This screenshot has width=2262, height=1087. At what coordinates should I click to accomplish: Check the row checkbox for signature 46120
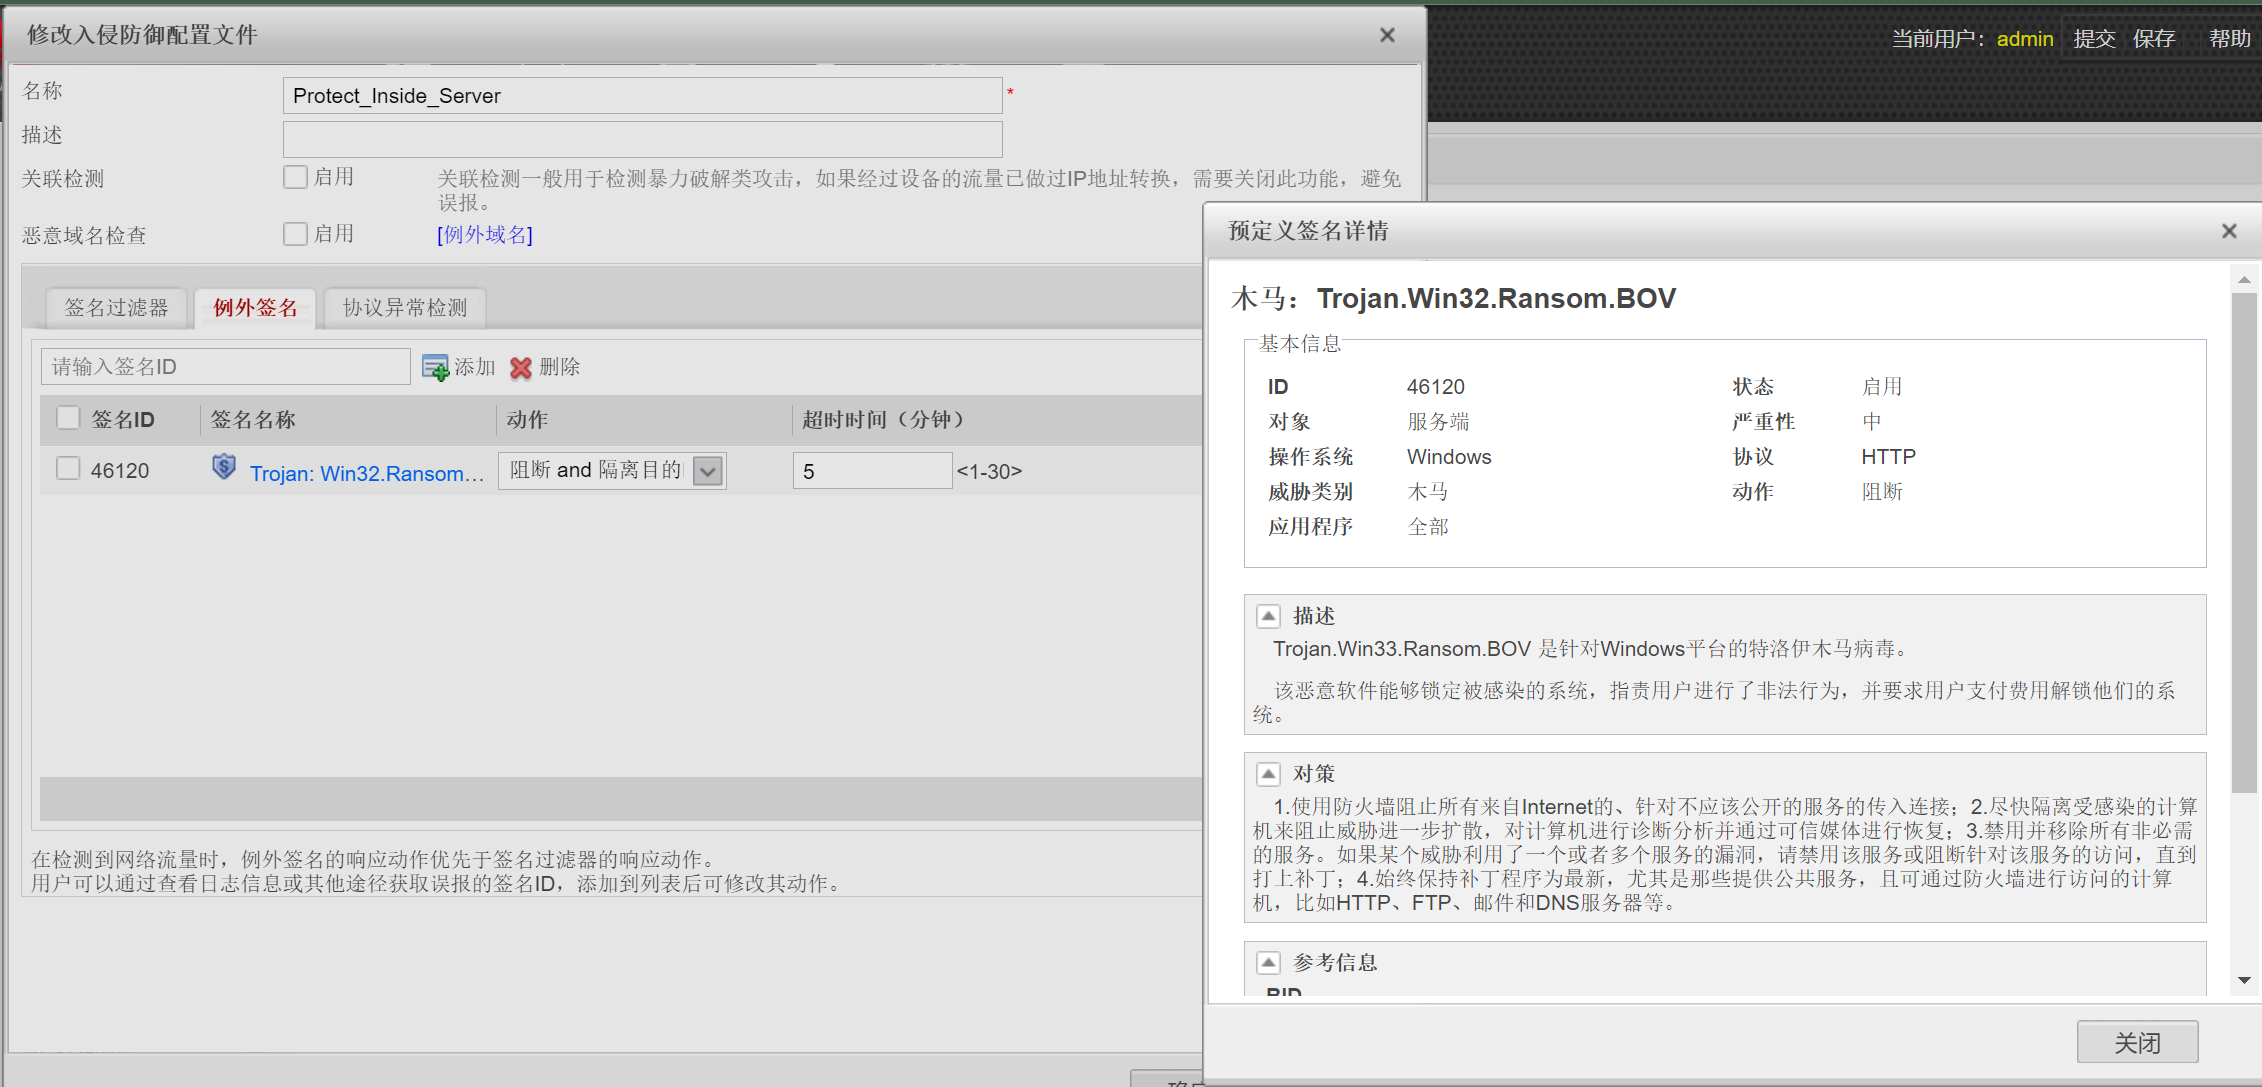click(68, 468)
